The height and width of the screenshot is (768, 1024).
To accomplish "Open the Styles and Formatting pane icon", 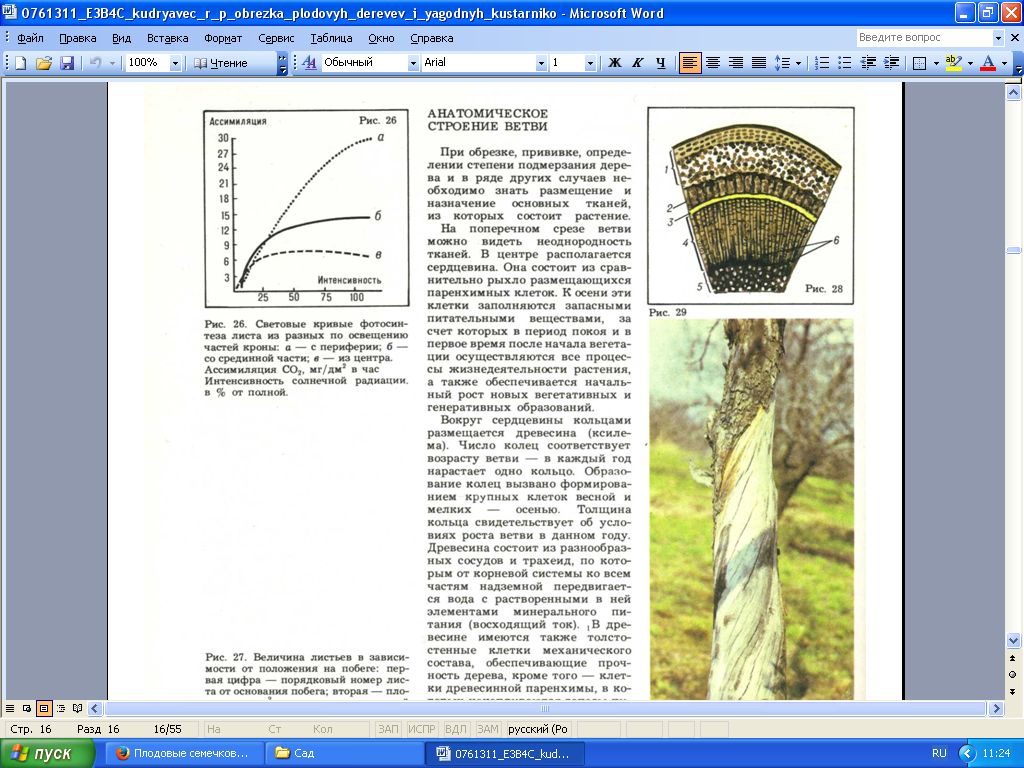I will tap(309, 62).
